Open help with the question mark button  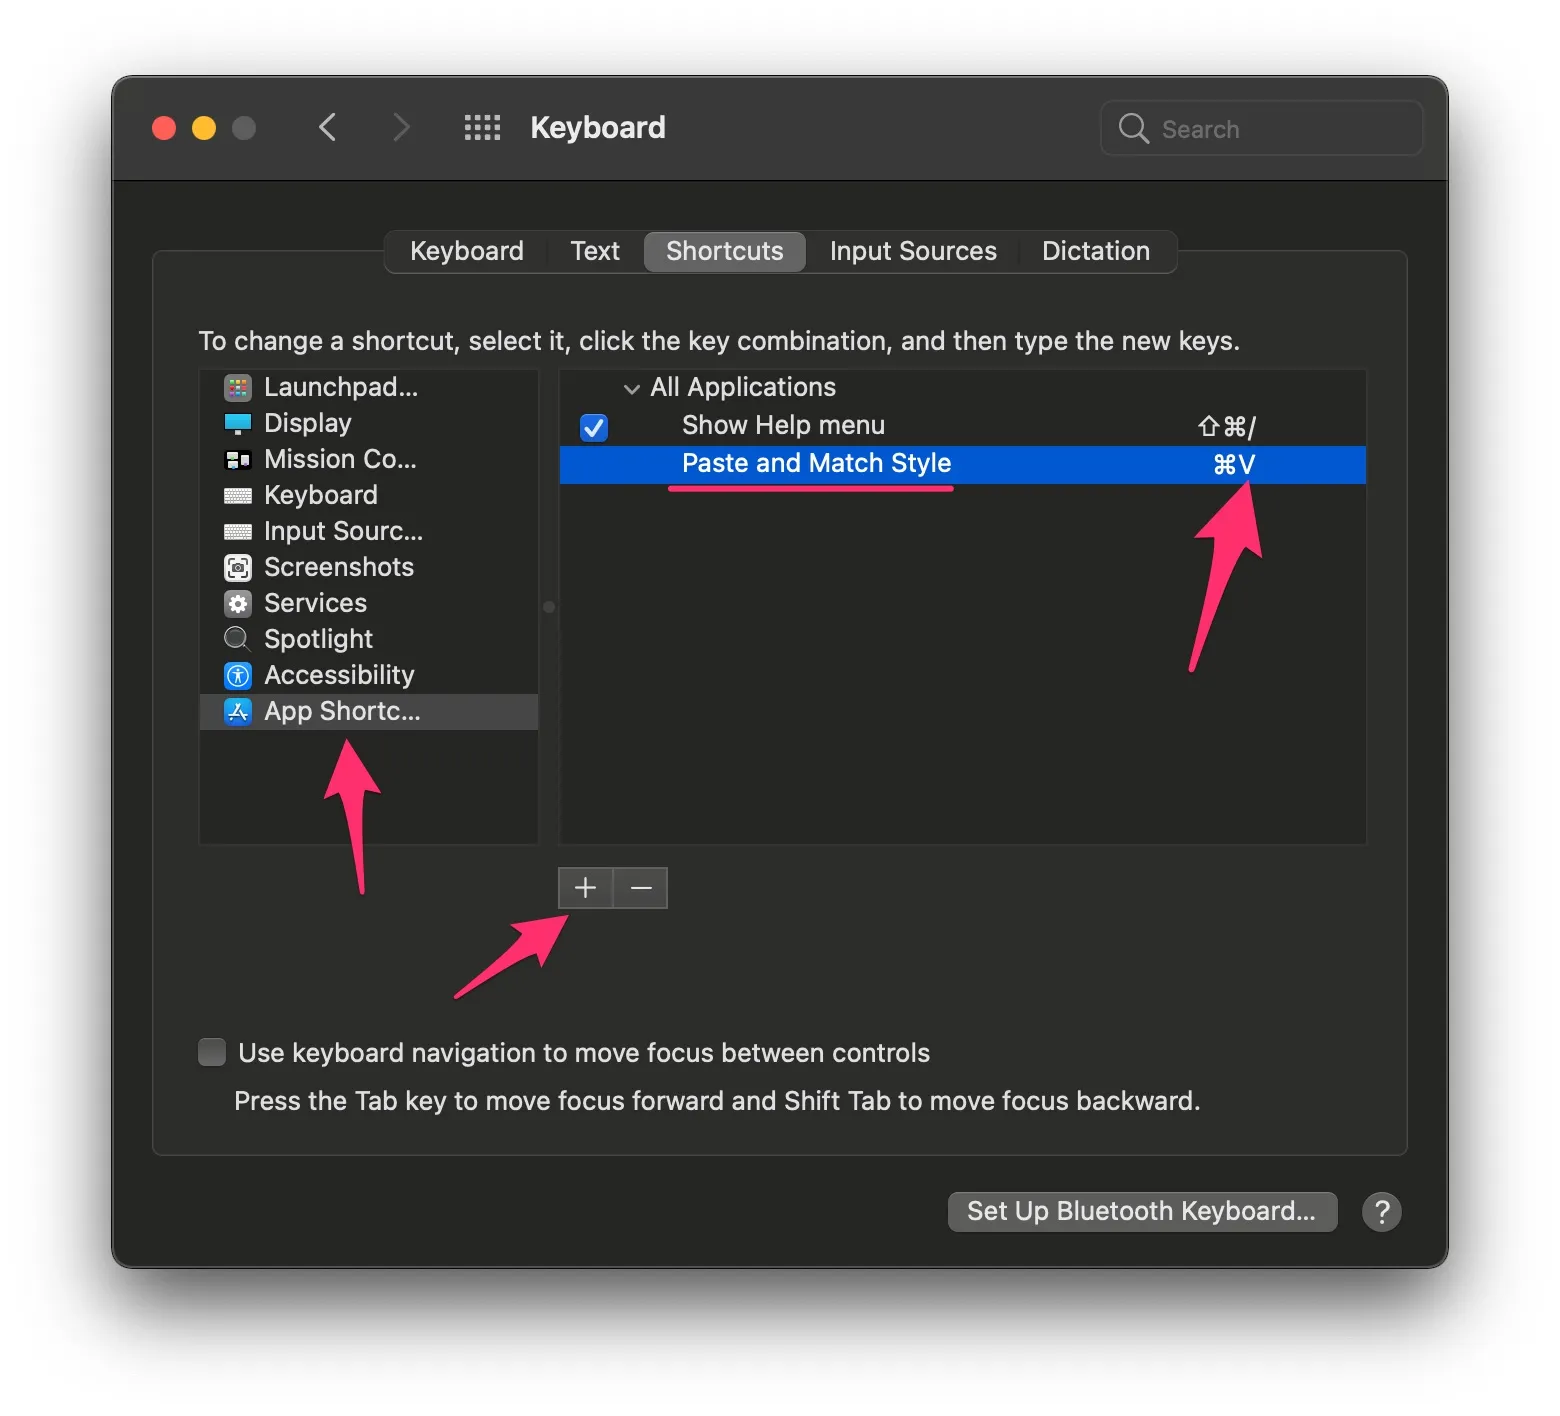1381,1211
